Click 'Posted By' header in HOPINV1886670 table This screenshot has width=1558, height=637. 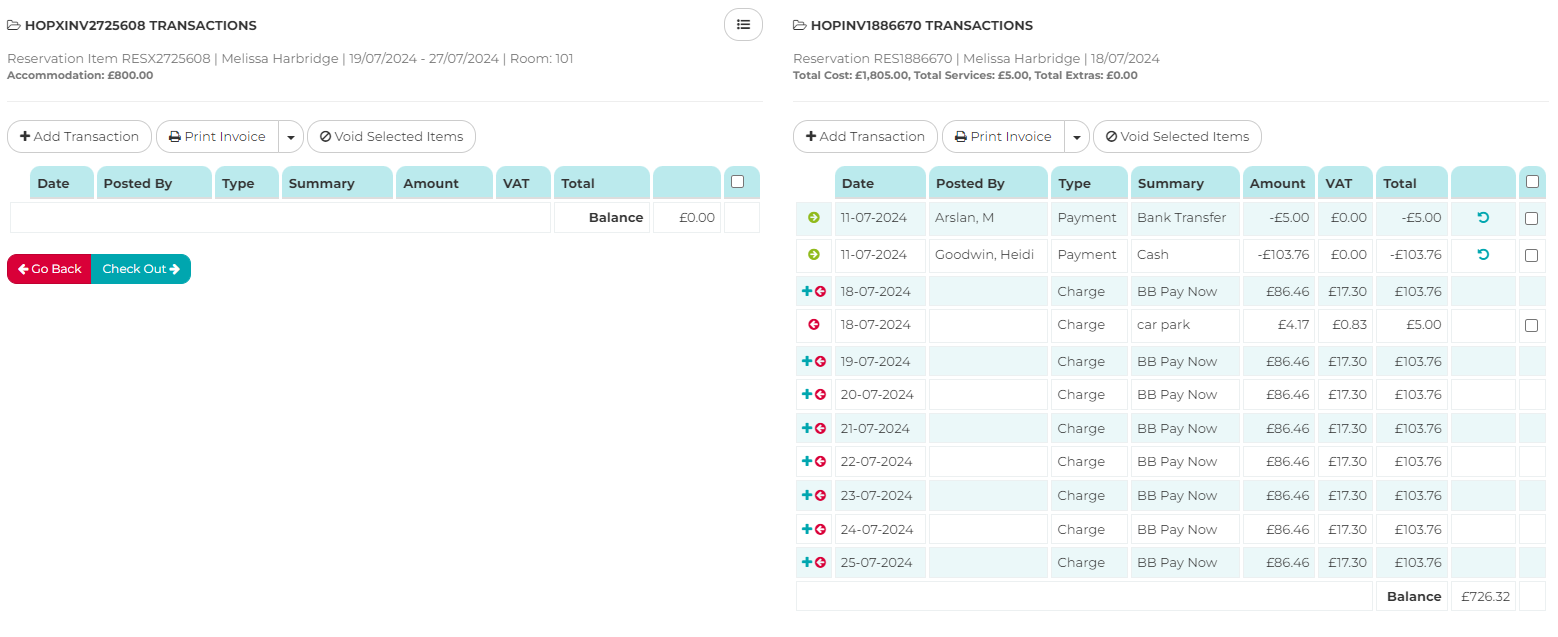(988, 183)
